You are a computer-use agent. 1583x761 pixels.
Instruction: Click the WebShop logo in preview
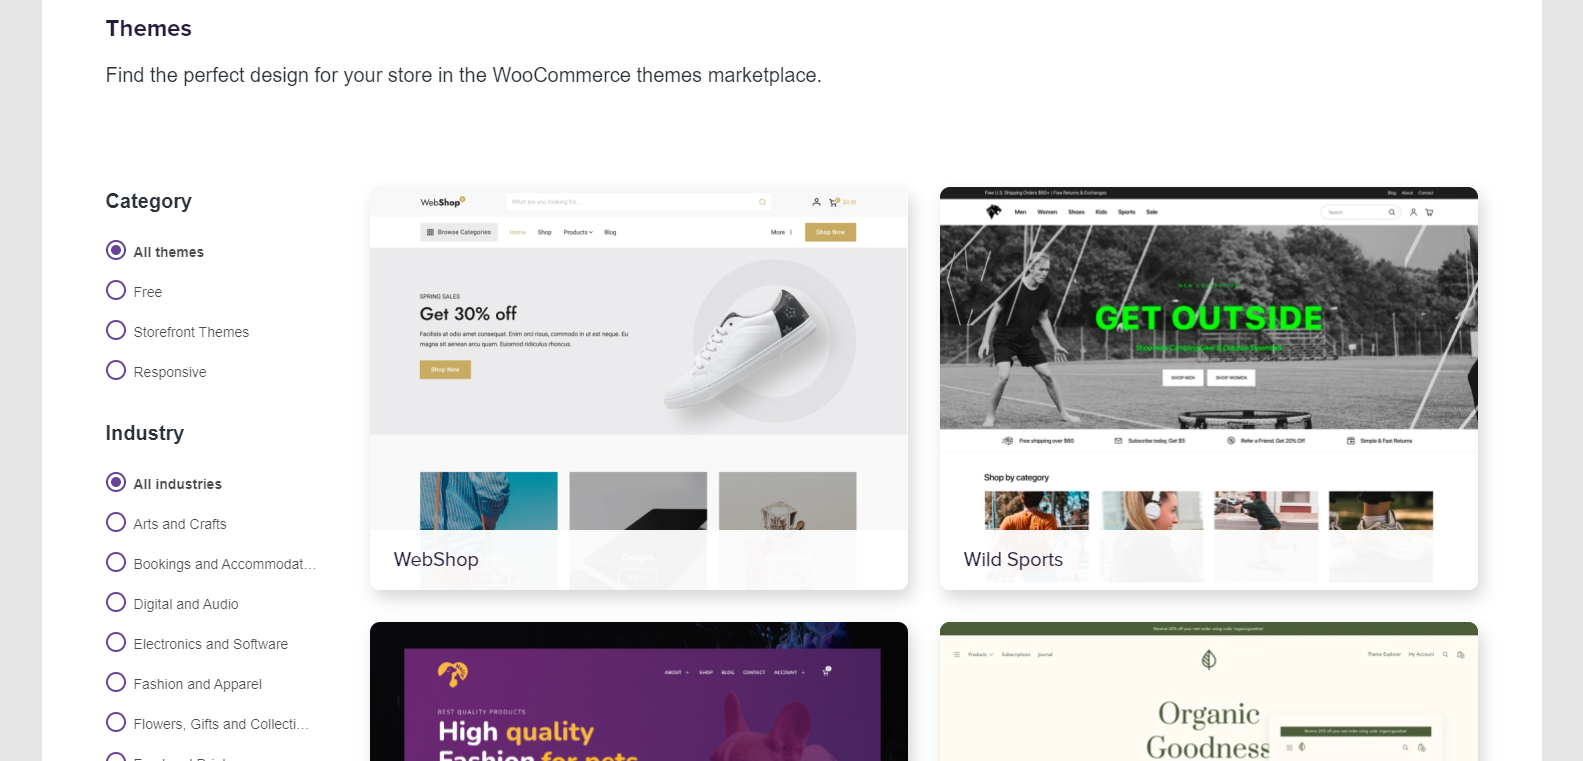(x=442, y=202)
